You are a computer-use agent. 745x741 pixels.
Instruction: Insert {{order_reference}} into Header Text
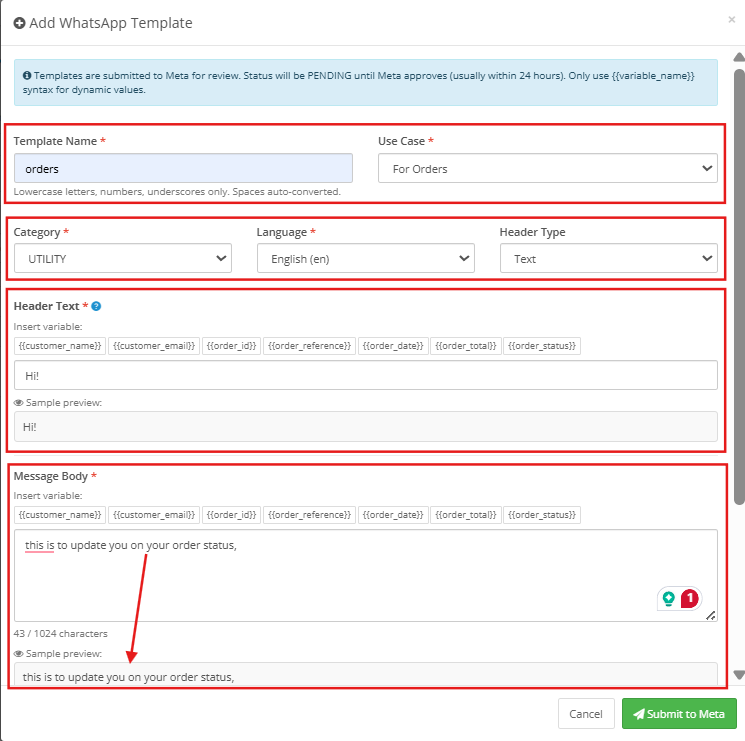coord(309,346)
